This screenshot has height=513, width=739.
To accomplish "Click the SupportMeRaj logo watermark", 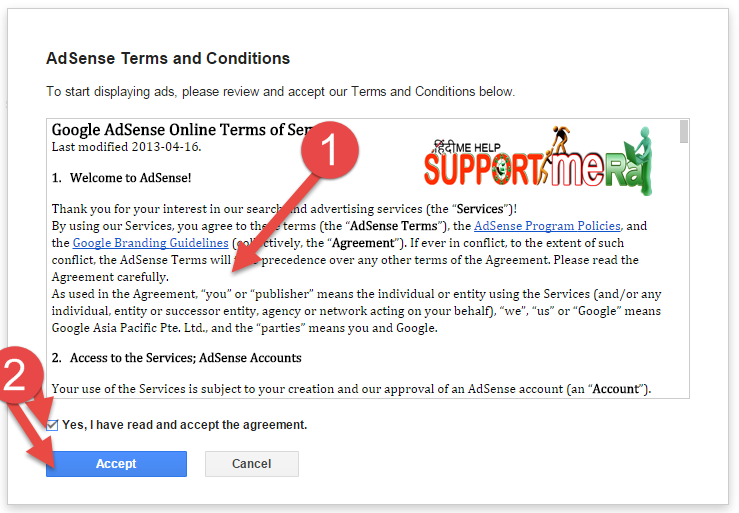I will [538, 161].
